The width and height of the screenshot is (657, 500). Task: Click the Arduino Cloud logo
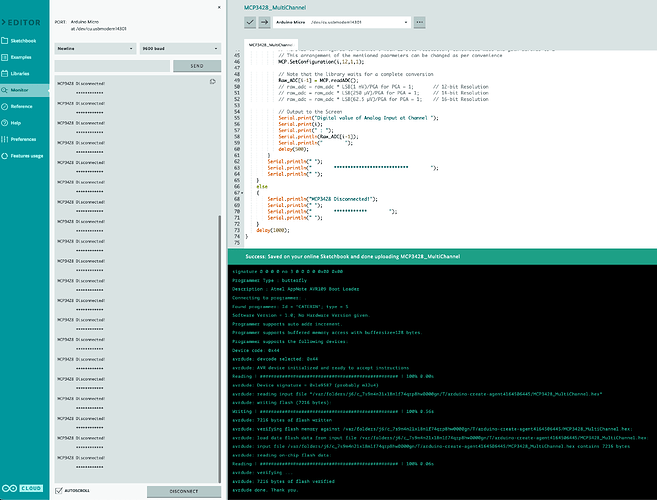[x=22, y=488]
